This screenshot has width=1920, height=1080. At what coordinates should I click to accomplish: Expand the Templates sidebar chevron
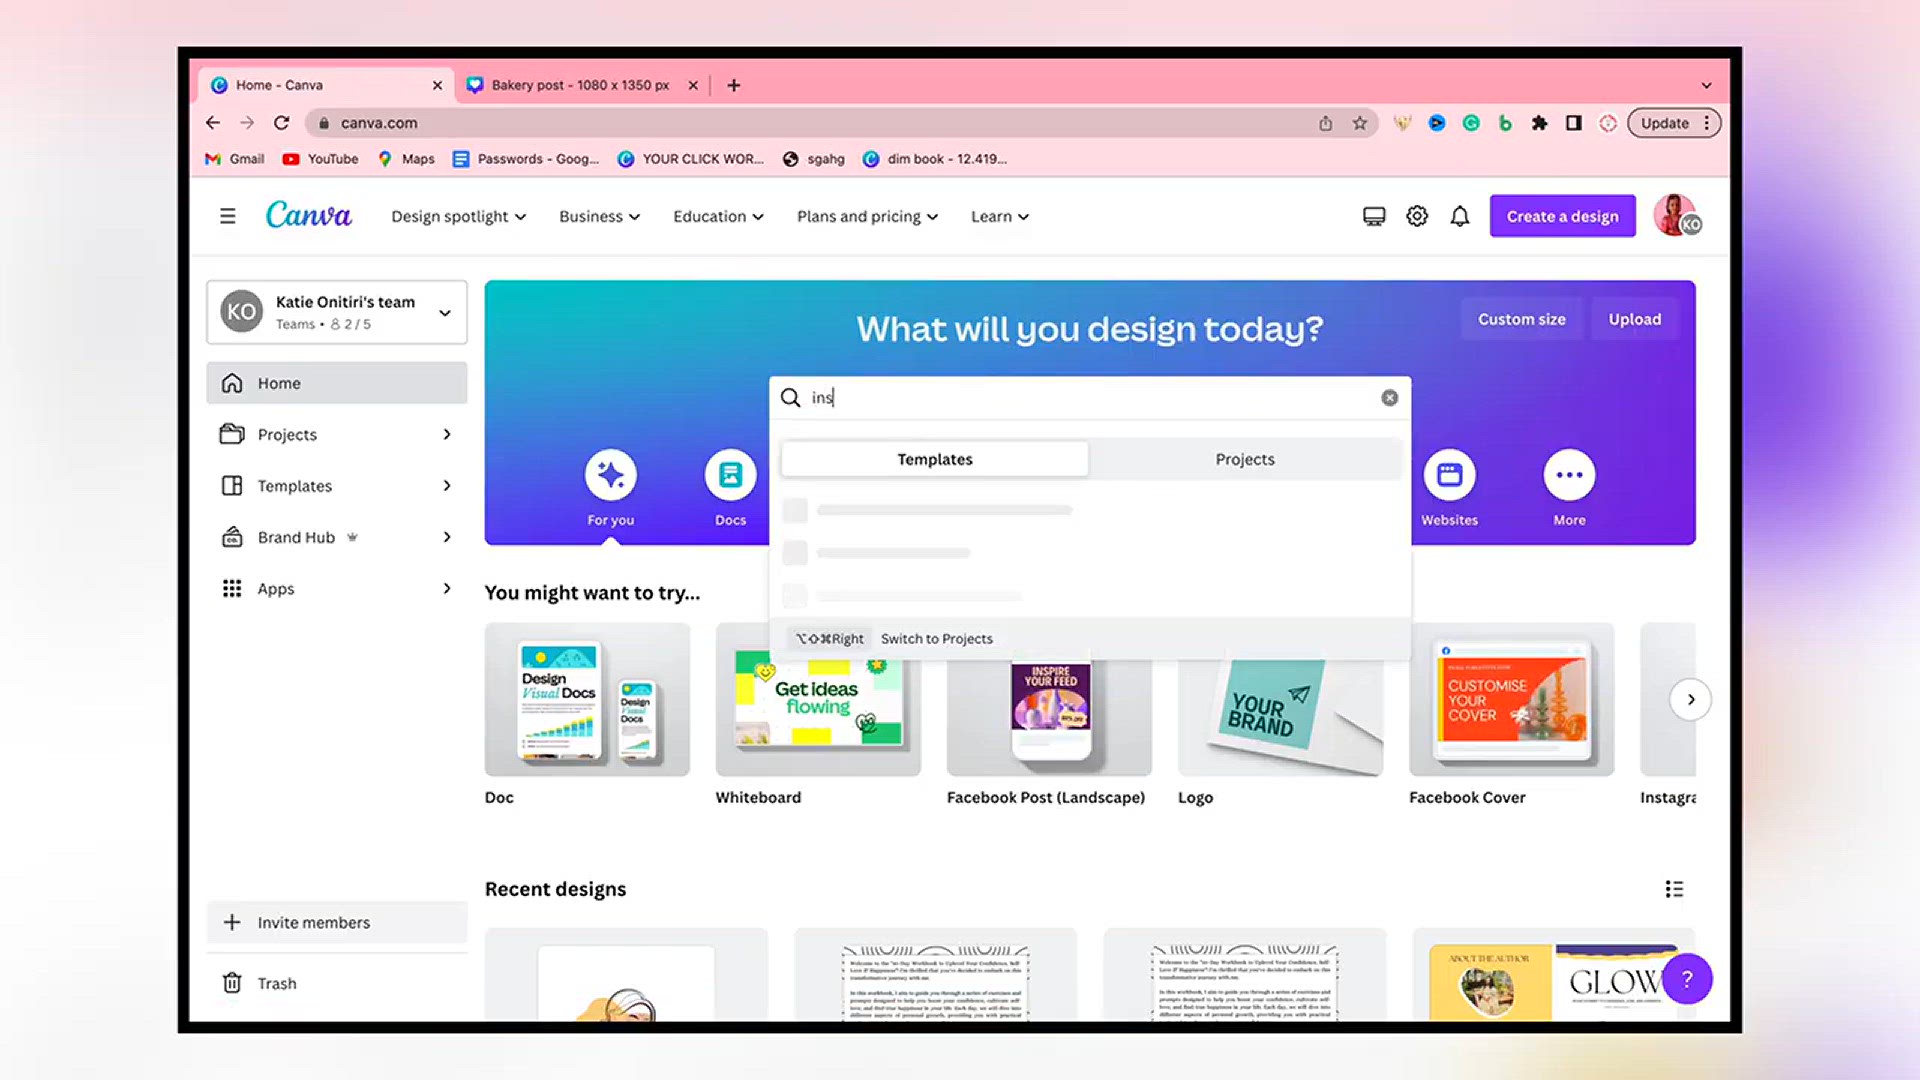click(x=447, y=486)
